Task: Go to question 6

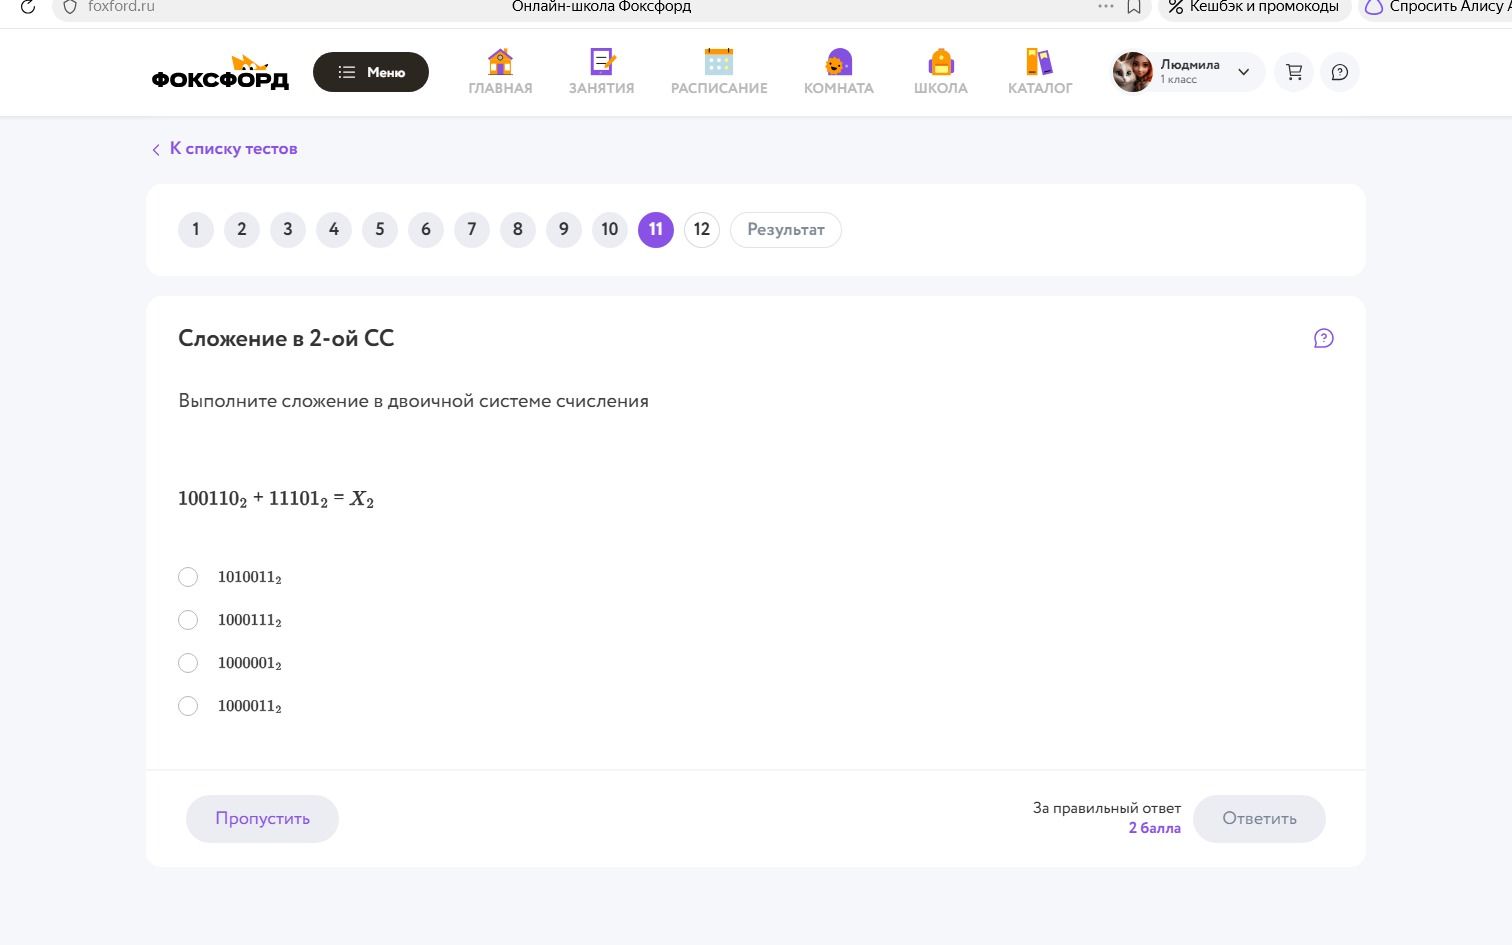Action: point(426,229)
